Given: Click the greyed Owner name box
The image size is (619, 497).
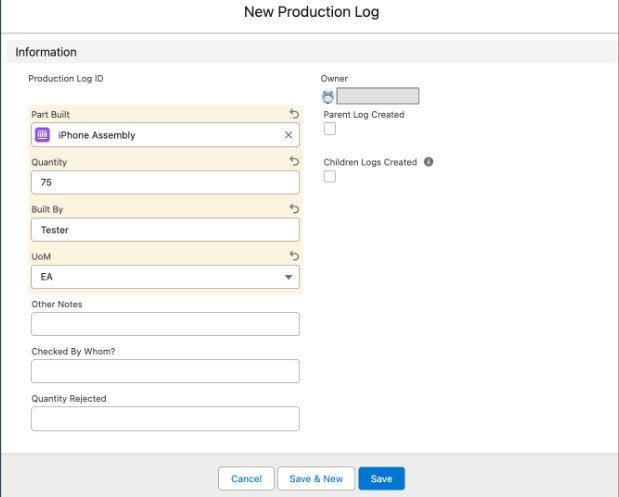Looking at the screenshot, I should (x=378, y=96).
